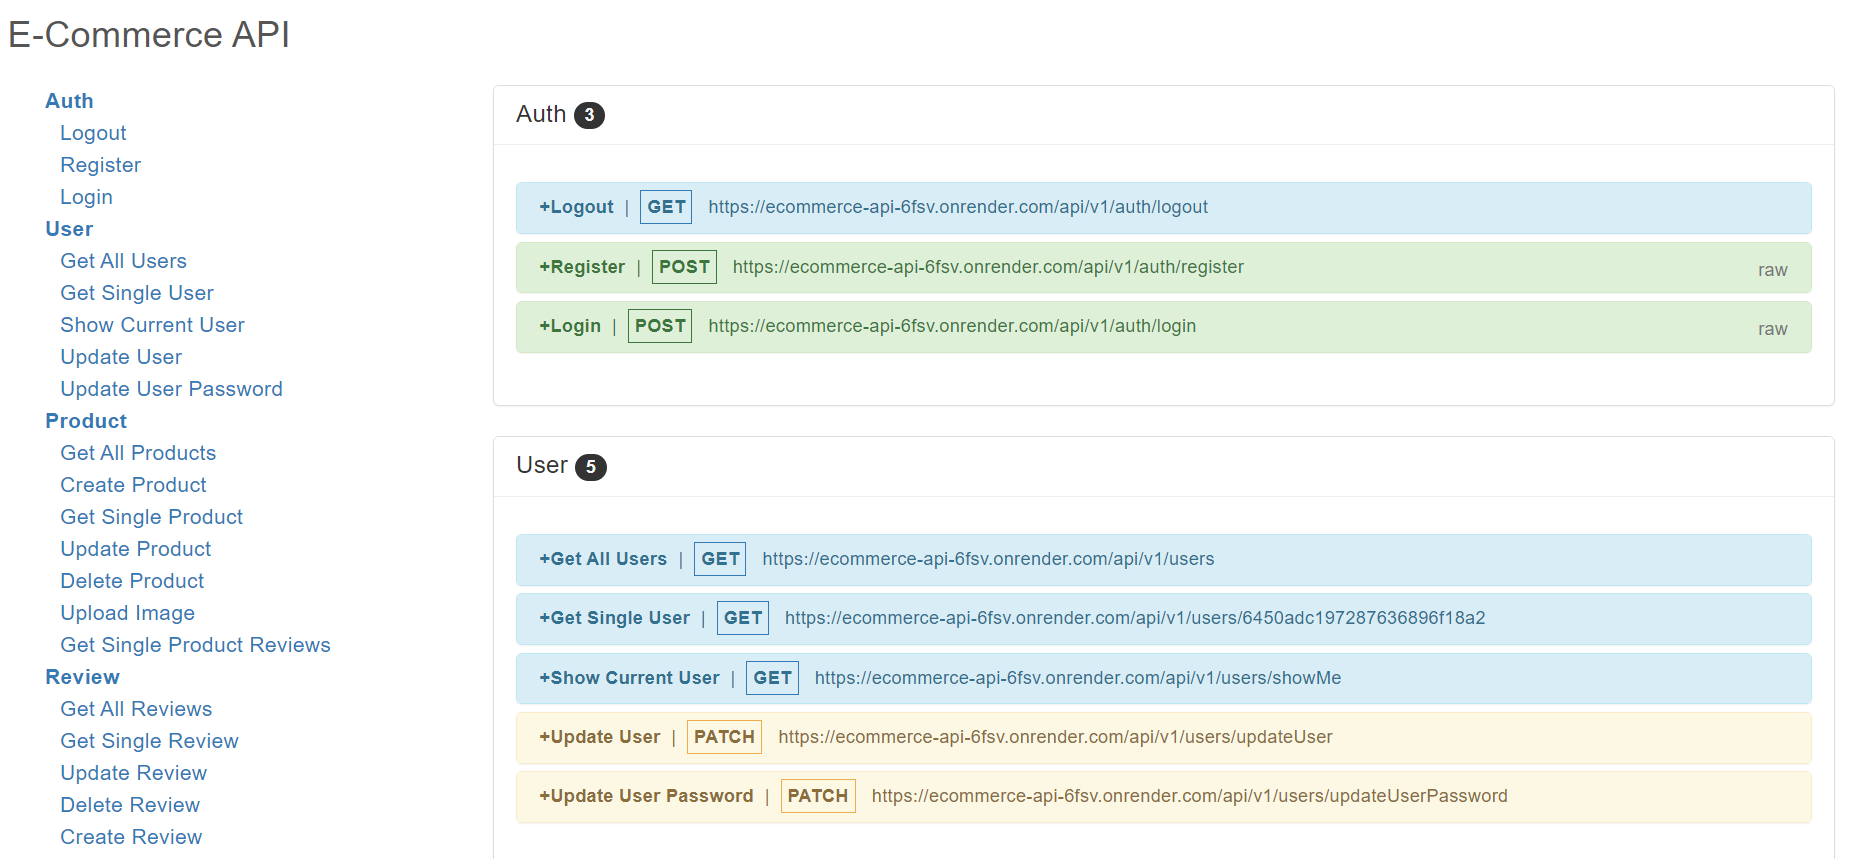Click the auth/logout URL text
Image resolution: width=1862 pixels, height=859 pixels.
[x=958, y=207]
